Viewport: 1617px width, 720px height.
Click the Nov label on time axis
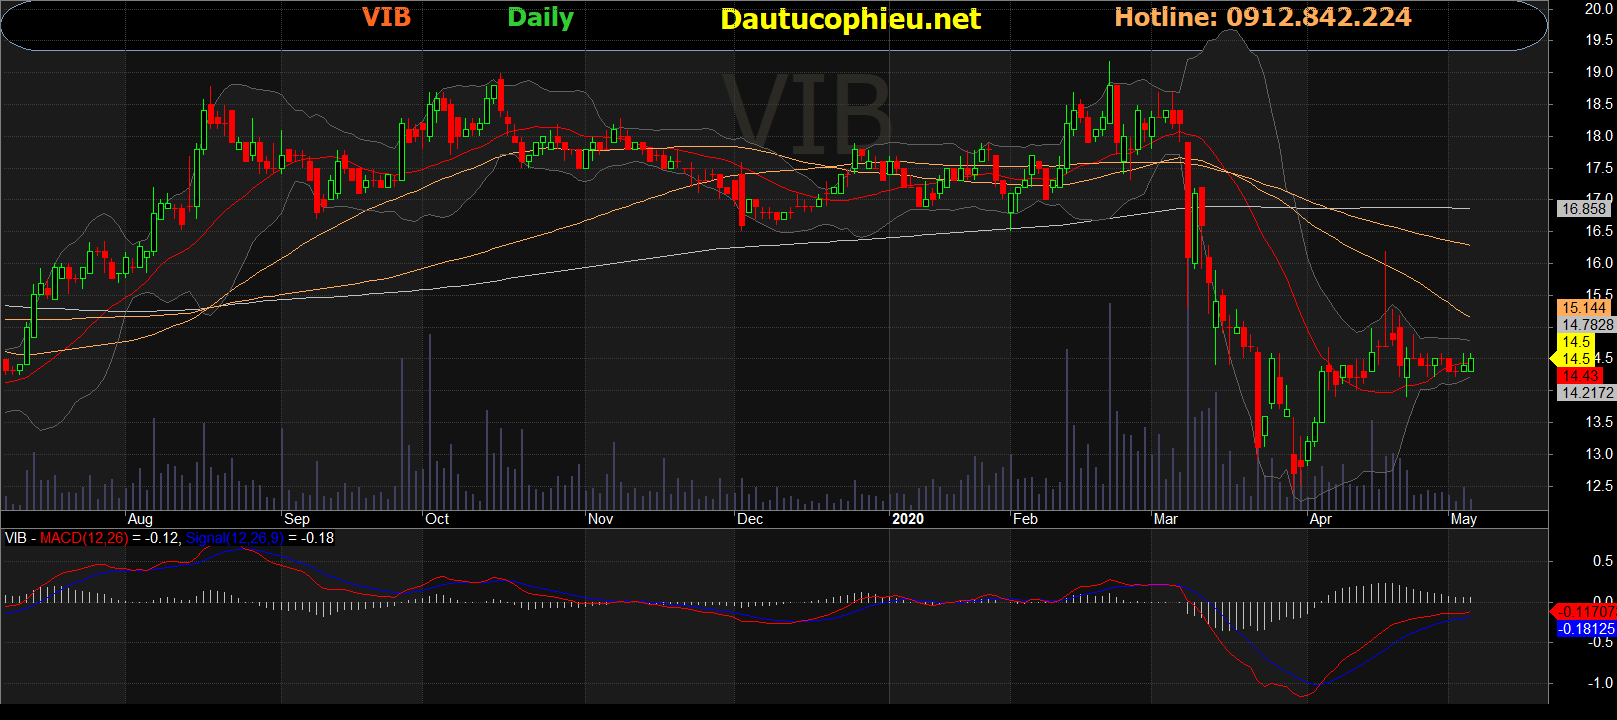point(600,519)
